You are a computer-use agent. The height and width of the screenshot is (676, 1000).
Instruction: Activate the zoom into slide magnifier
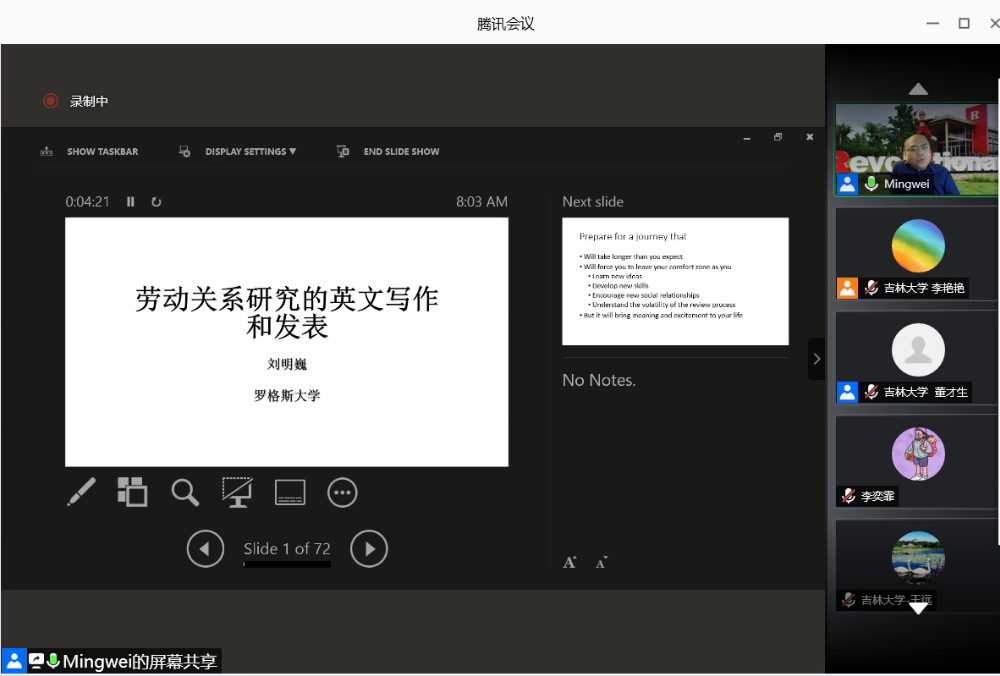tap(185, 492)
